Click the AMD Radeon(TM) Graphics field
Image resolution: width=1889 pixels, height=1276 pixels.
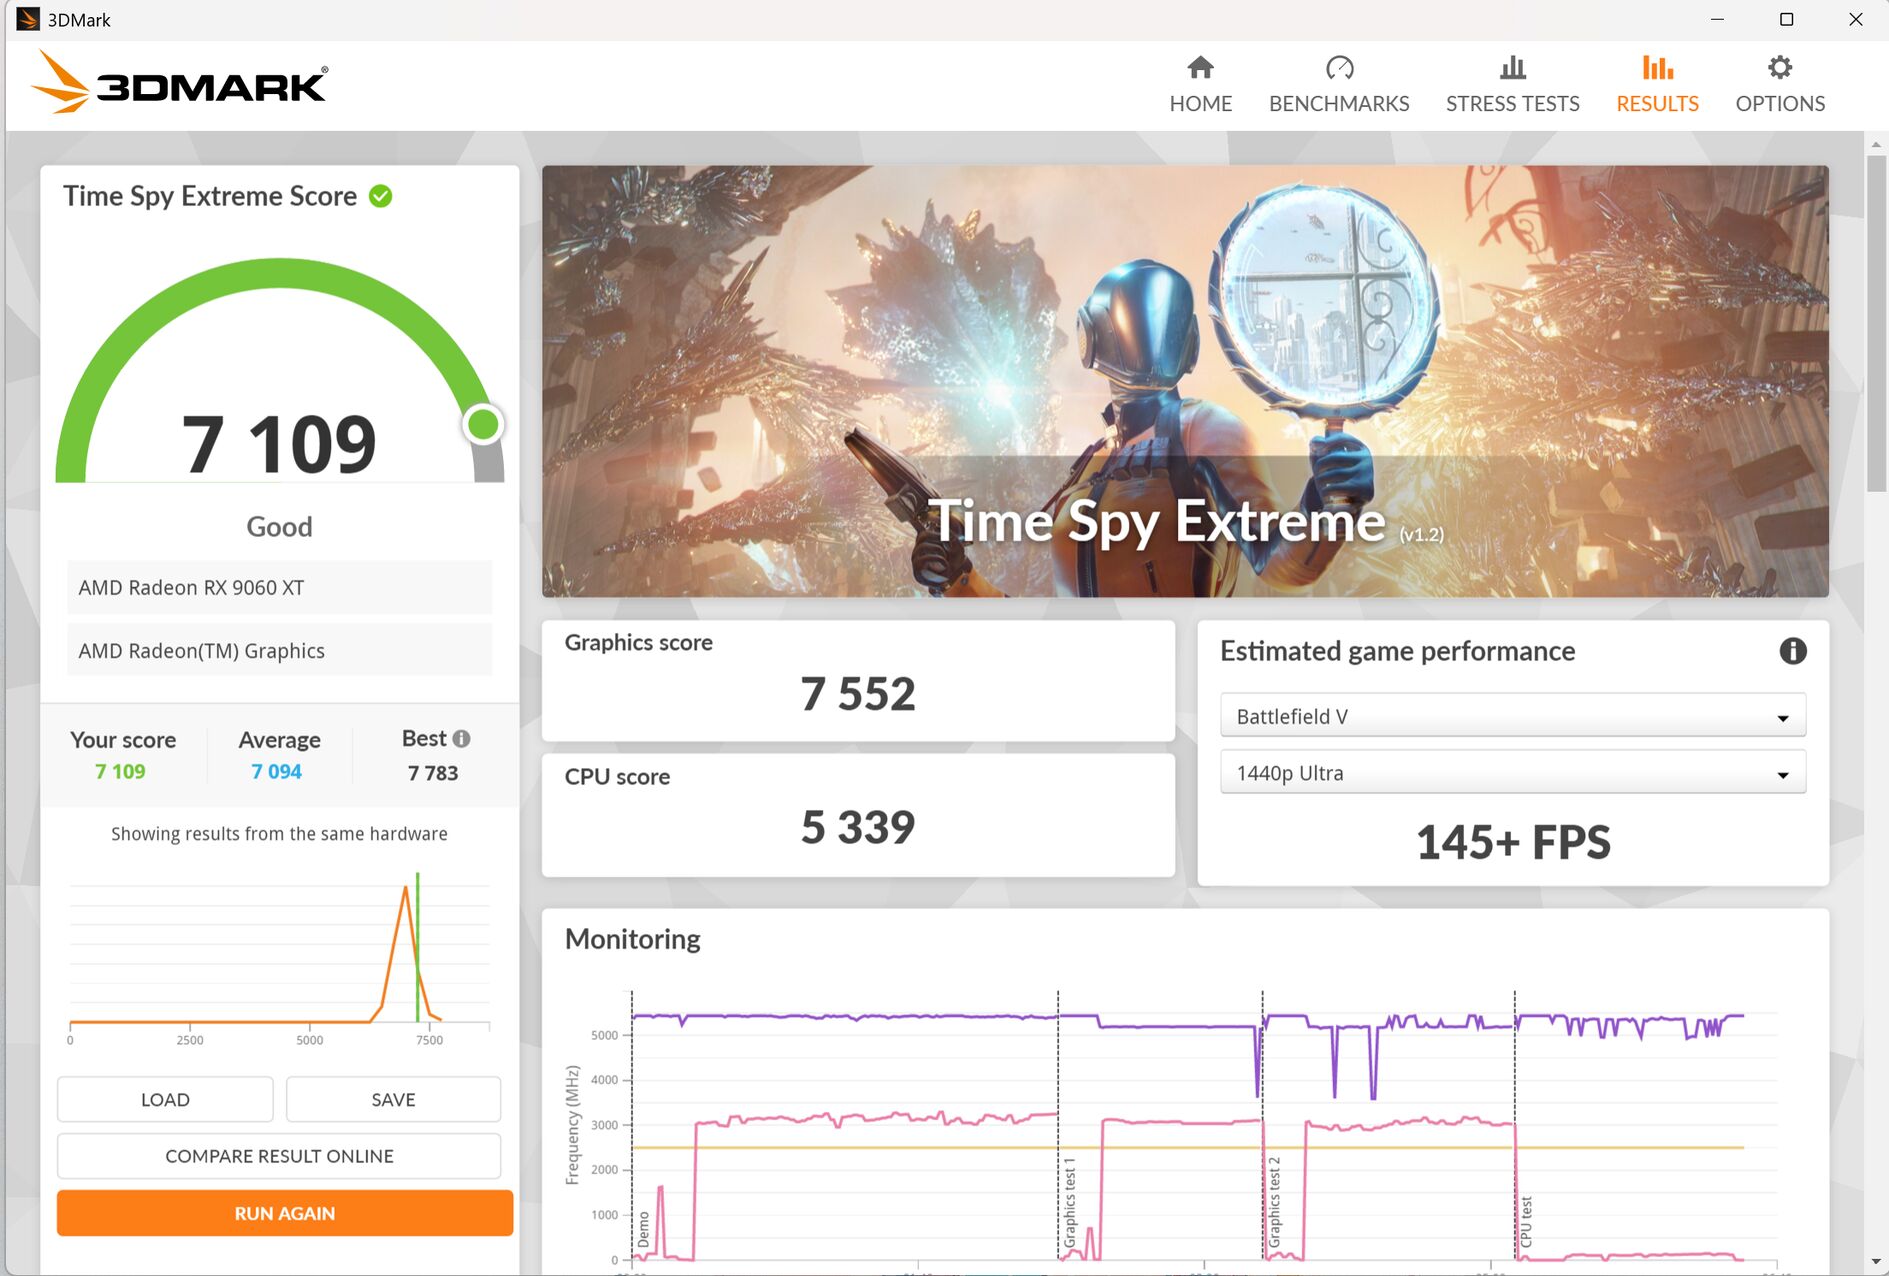pyautogui.click(x=279, y=651)
